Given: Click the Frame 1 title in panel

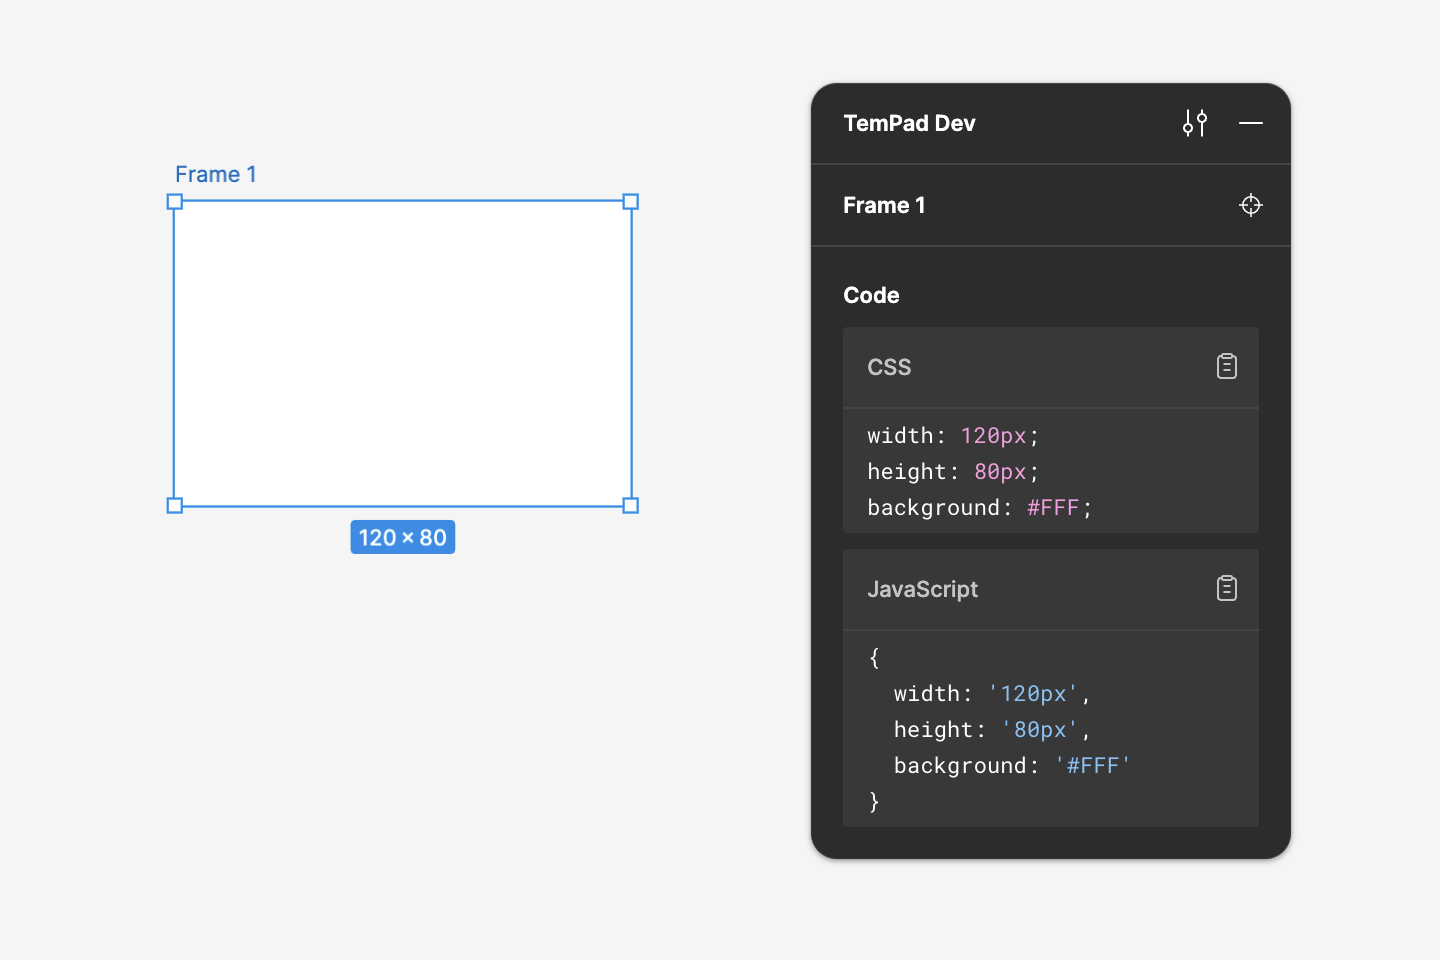Looking at the screenshot, I should pos(884,205).
